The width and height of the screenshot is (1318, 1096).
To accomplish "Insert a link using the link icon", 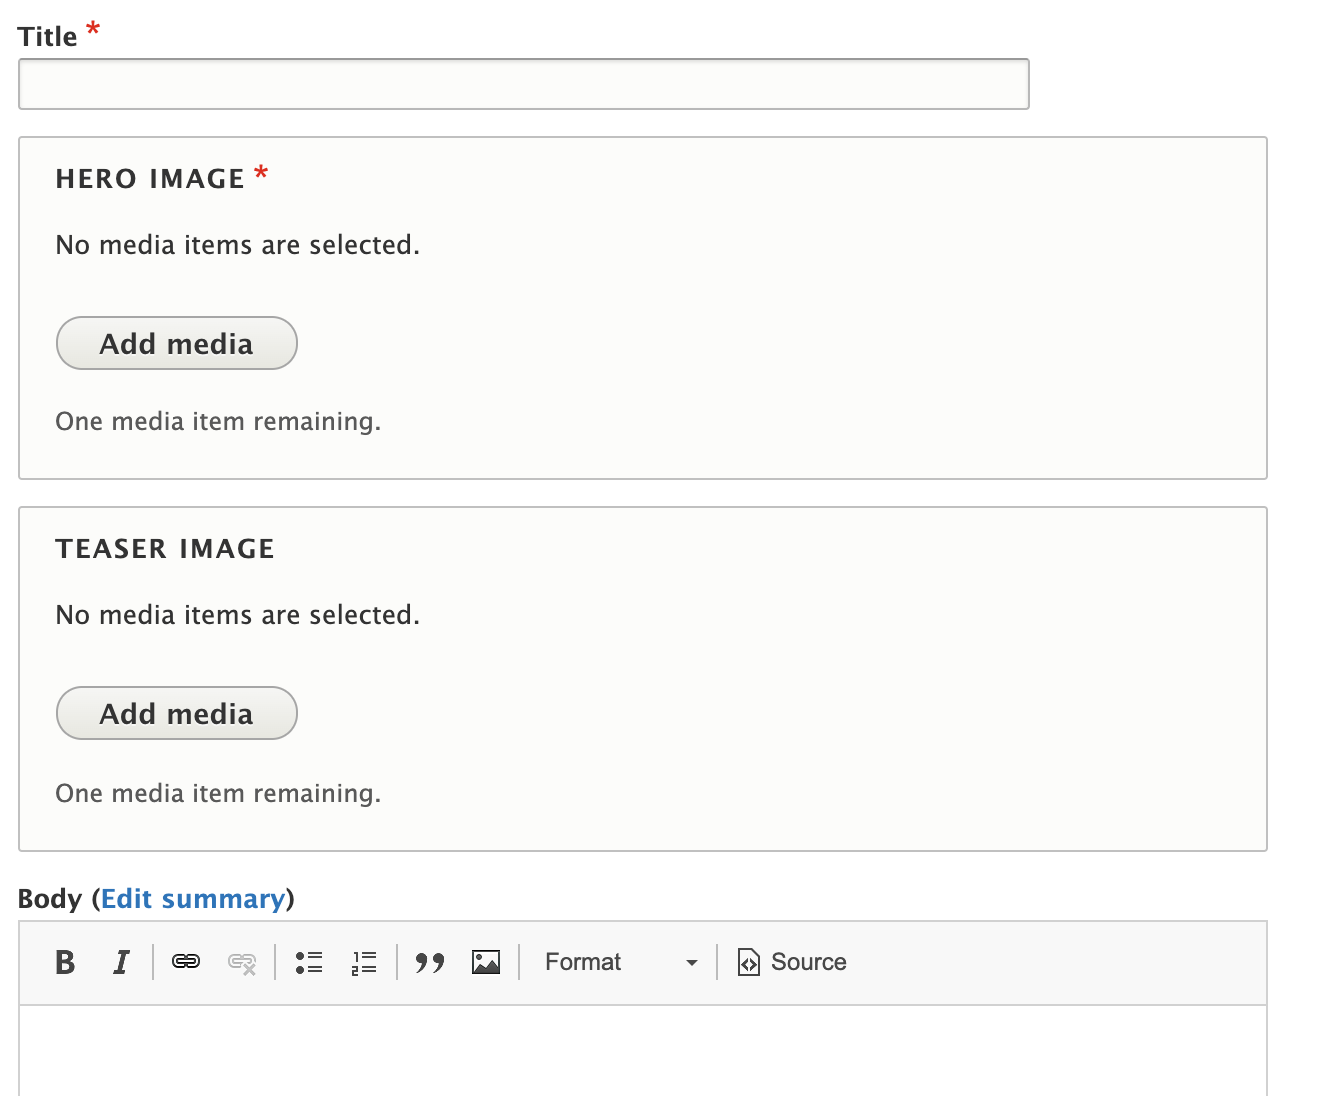I will (x=186, y=962).
